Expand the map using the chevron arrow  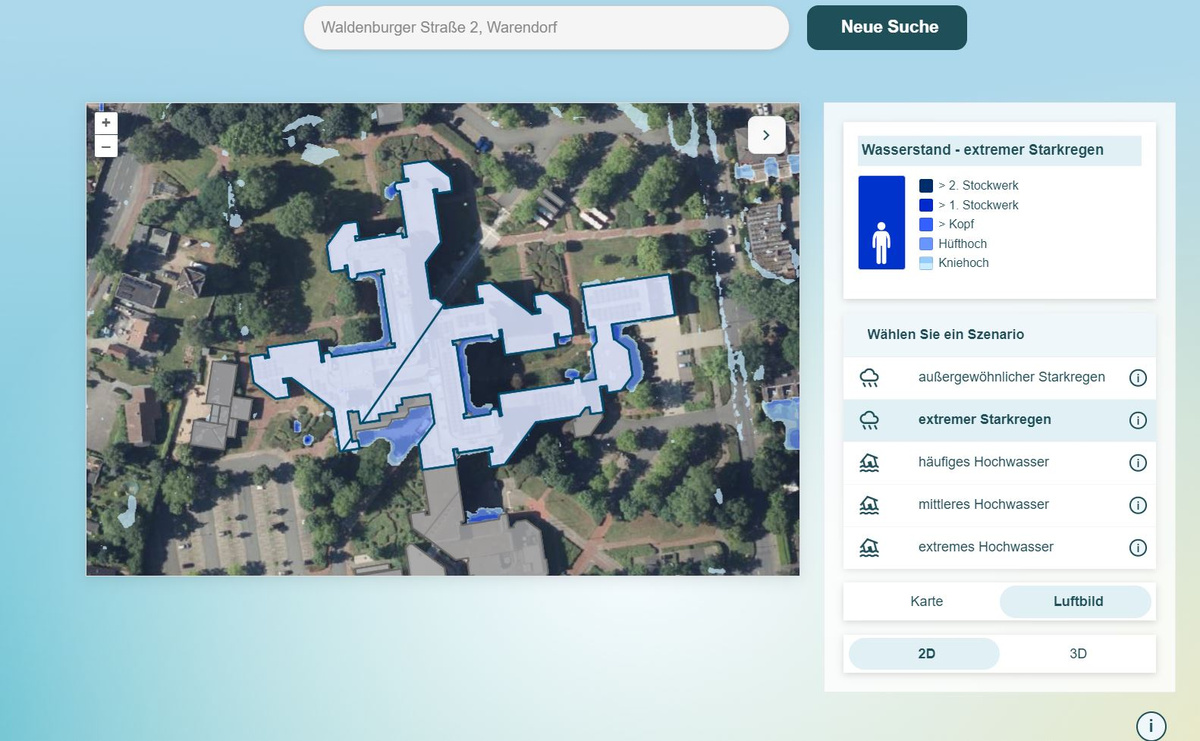[x=766, y=134]
